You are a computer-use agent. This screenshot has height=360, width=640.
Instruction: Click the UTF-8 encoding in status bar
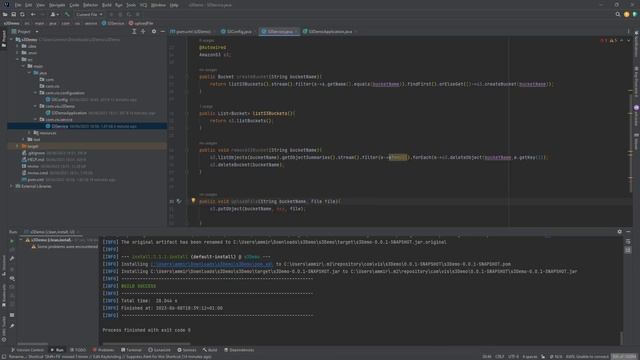(x=513, y=356)
